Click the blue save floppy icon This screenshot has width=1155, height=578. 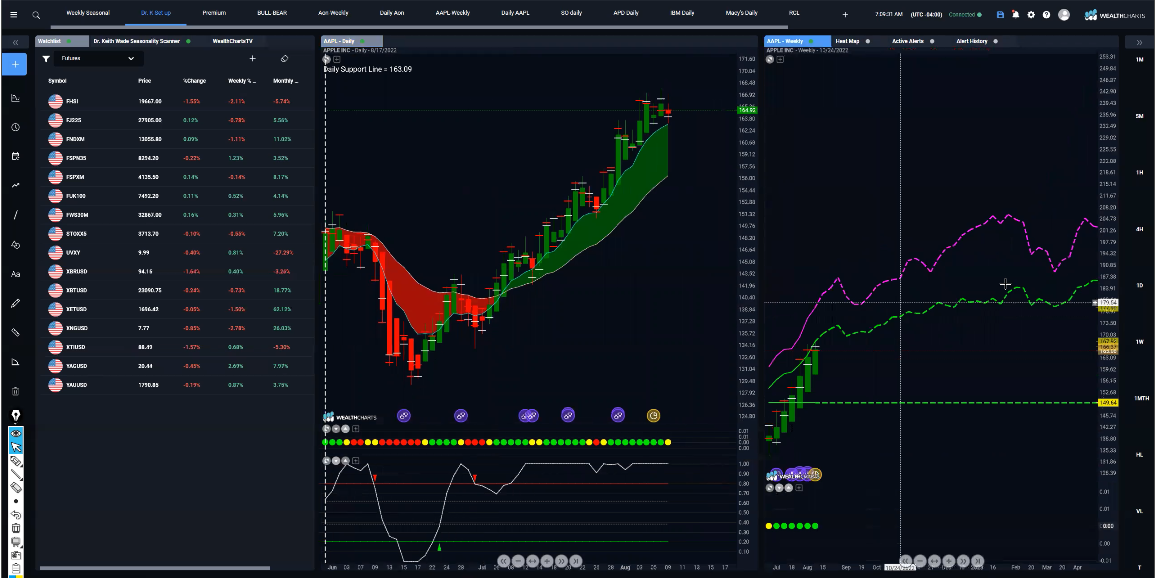(1000, 14)
